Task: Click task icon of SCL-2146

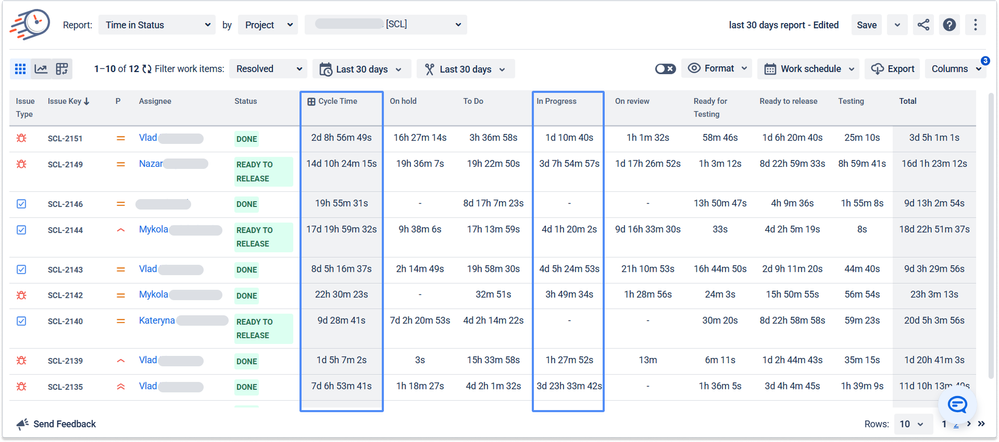Action: (x=21, y=204)
